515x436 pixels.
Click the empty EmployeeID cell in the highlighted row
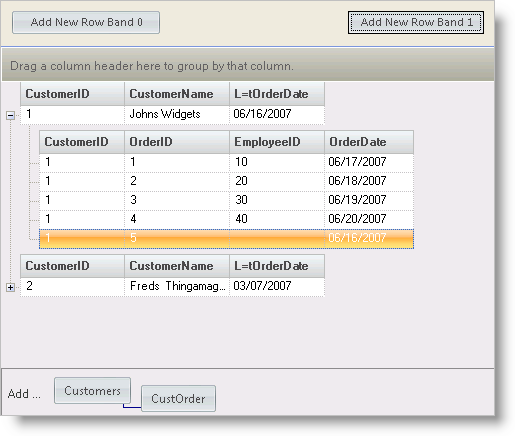(x=277, y=239)
